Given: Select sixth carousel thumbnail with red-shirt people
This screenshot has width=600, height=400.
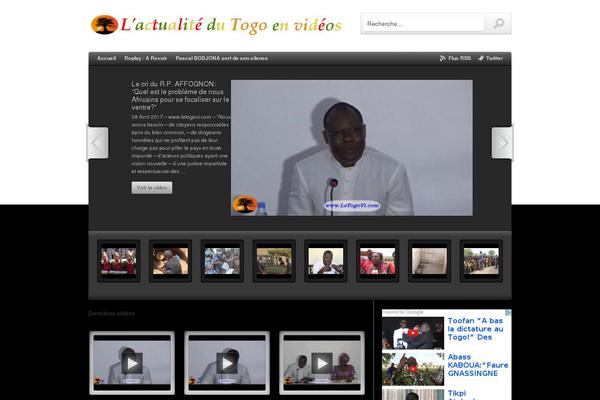Looking at the screenshot, I should point(378,261).
